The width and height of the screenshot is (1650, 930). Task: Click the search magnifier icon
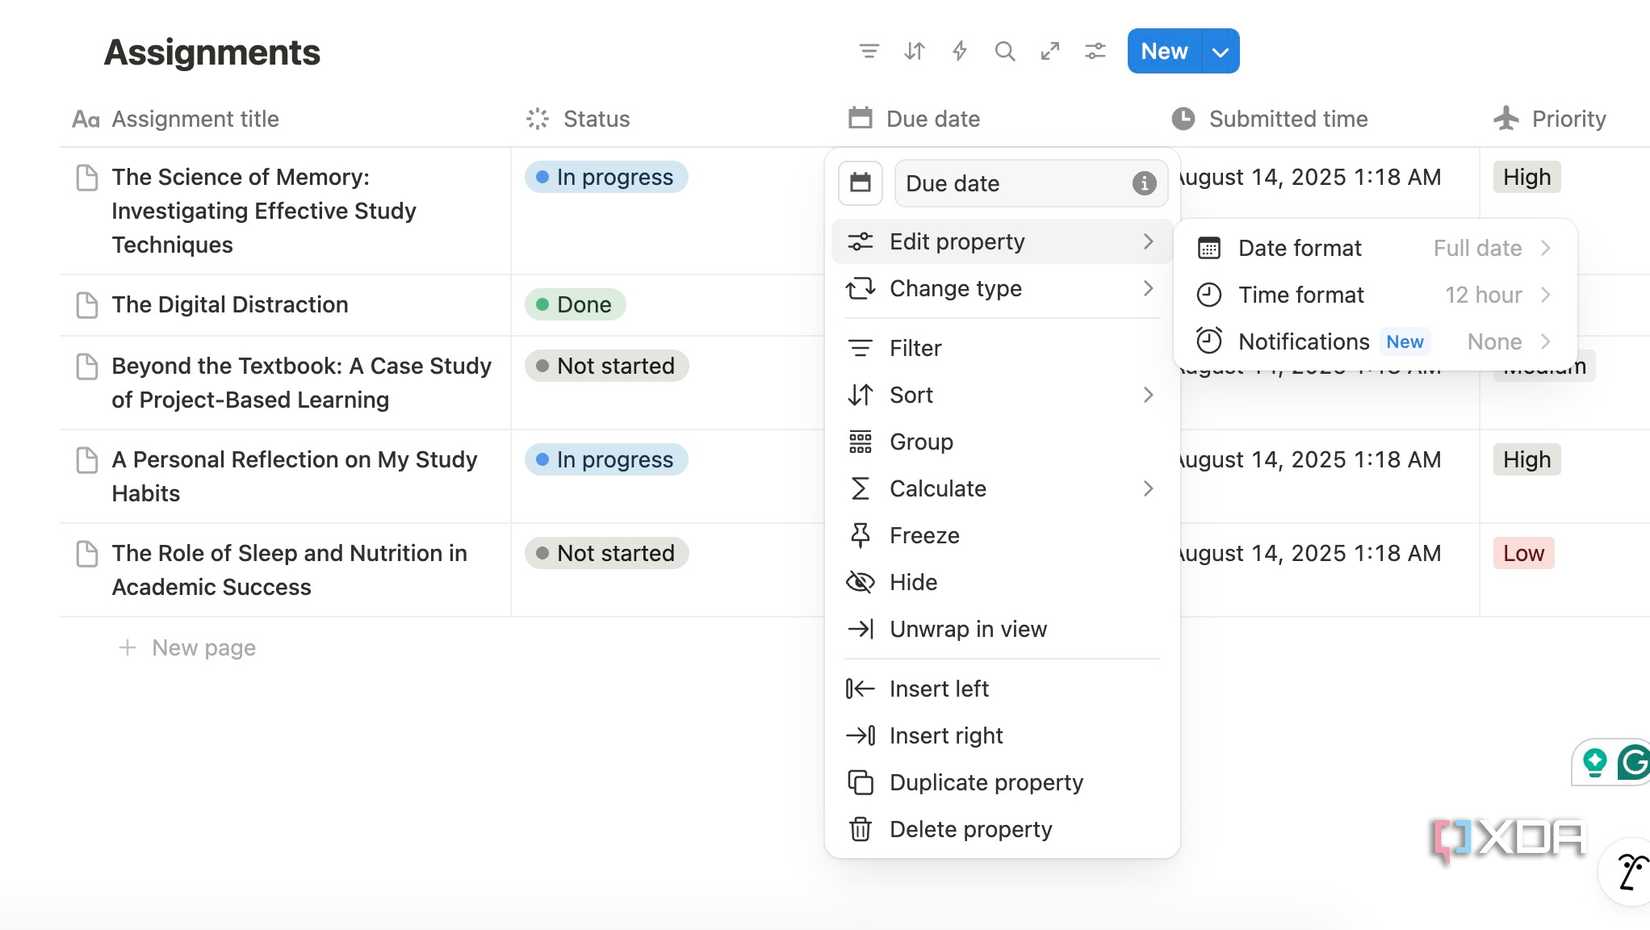point(1005,51)
